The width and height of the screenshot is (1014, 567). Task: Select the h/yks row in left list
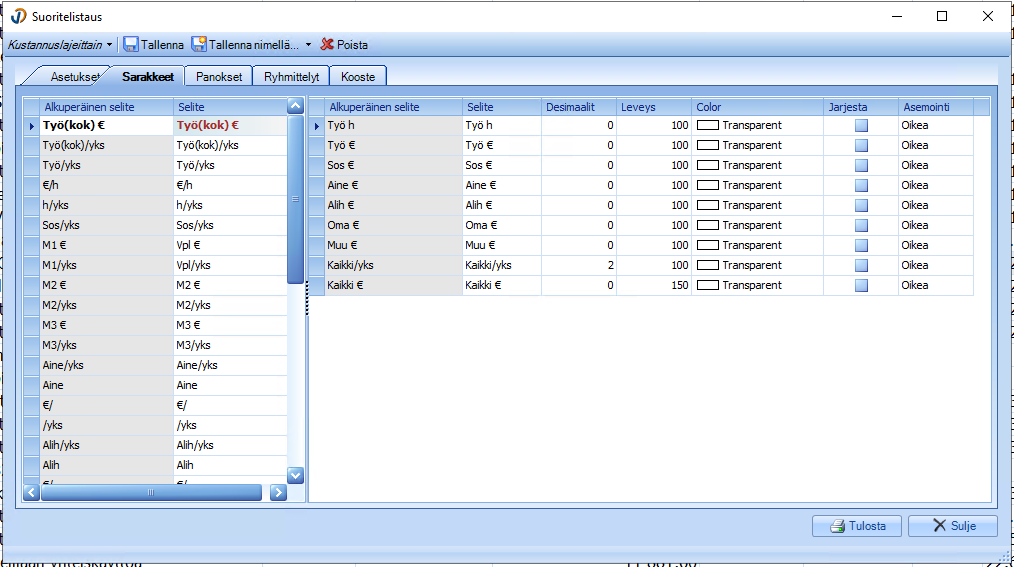(155, 205)
